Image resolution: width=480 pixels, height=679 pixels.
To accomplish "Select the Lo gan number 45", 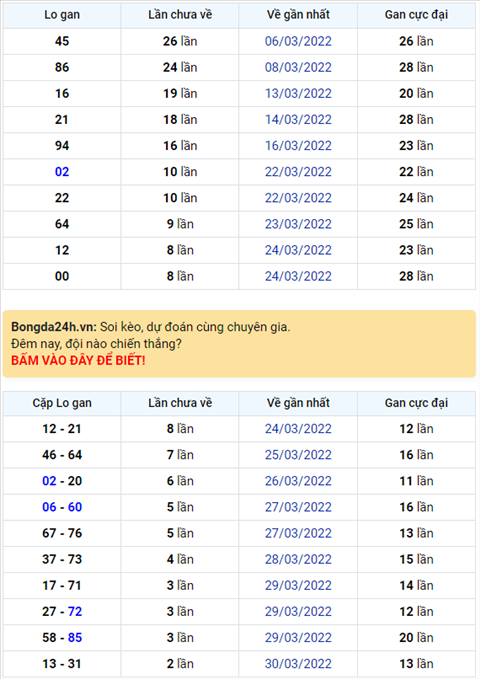I will [x=62, y=41].
